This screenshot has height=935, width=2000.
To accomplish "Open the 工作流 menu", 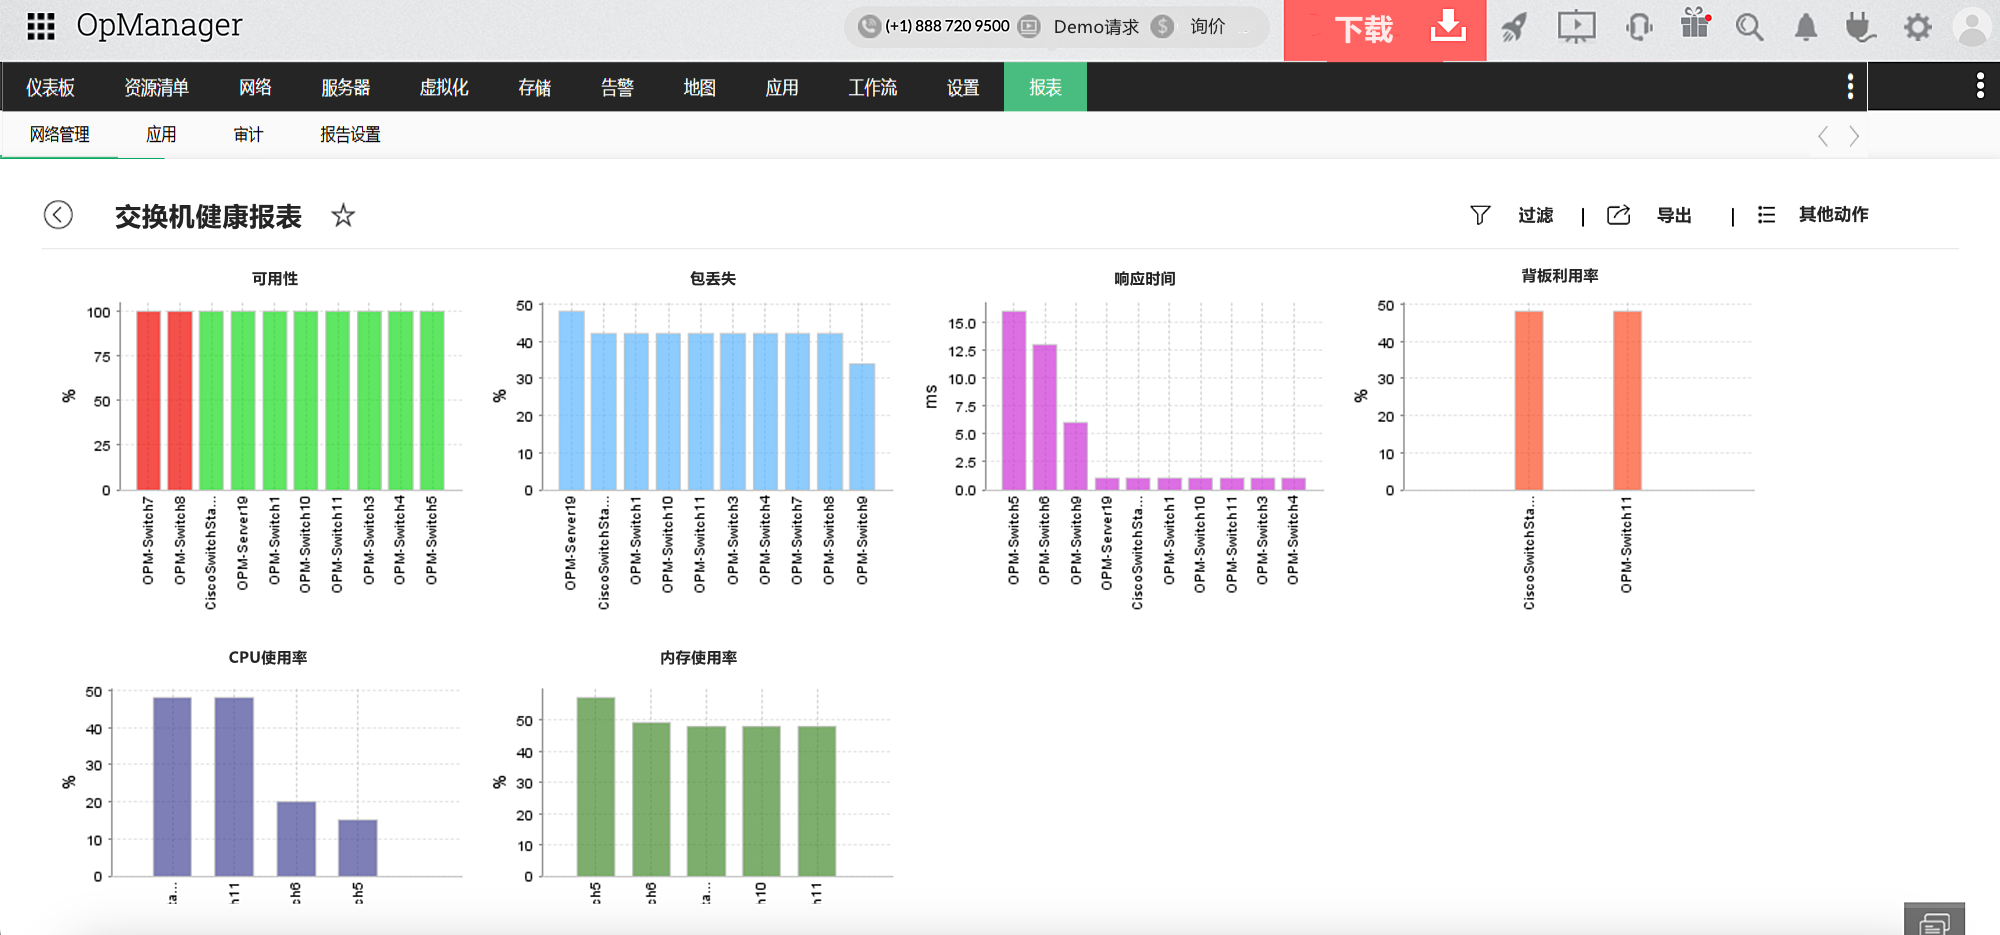I will (872, 87).
